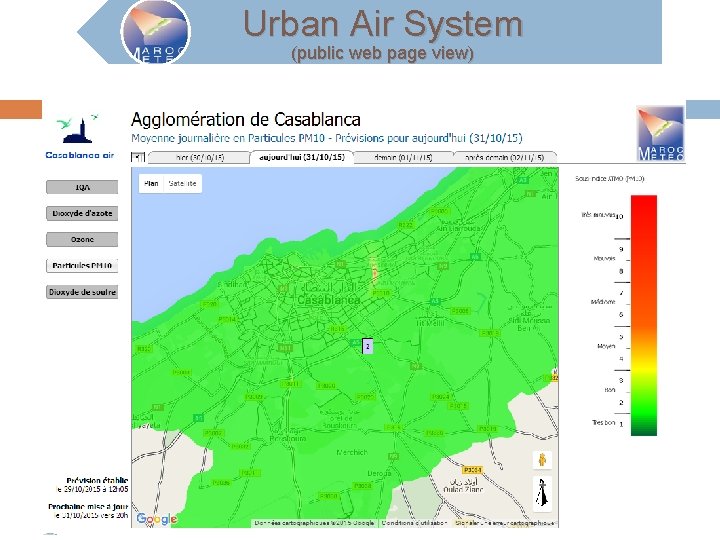Viewport: 720px width, 540px height.
Task: Switch to the hier (30/10/15) tab
Action: [x=200, y=158]
